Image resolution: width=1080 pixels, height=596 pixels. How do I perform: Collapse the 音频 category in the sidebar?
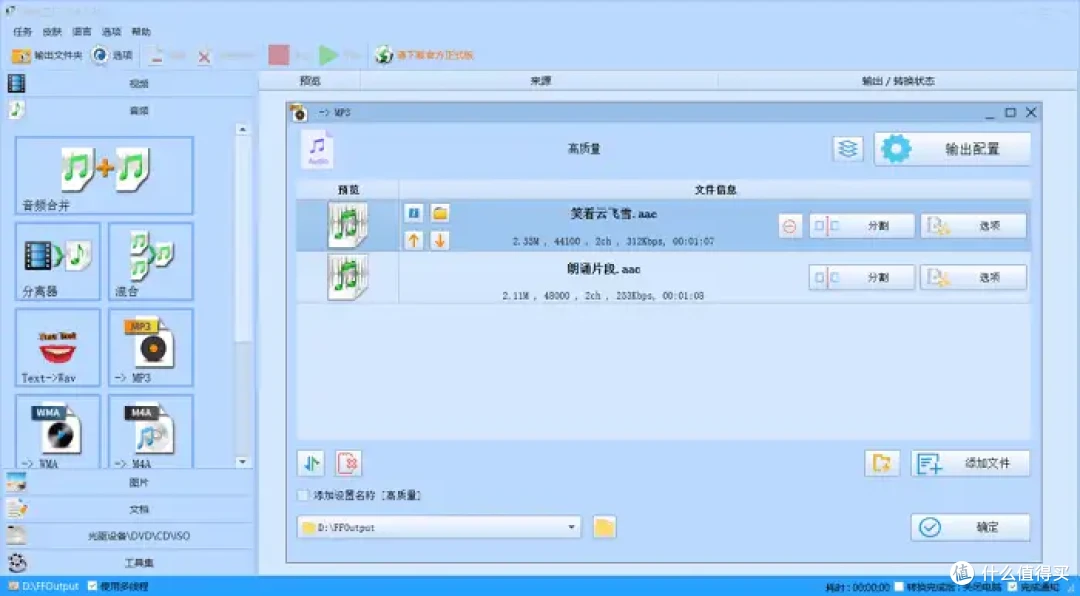click(x=128, y=110)
